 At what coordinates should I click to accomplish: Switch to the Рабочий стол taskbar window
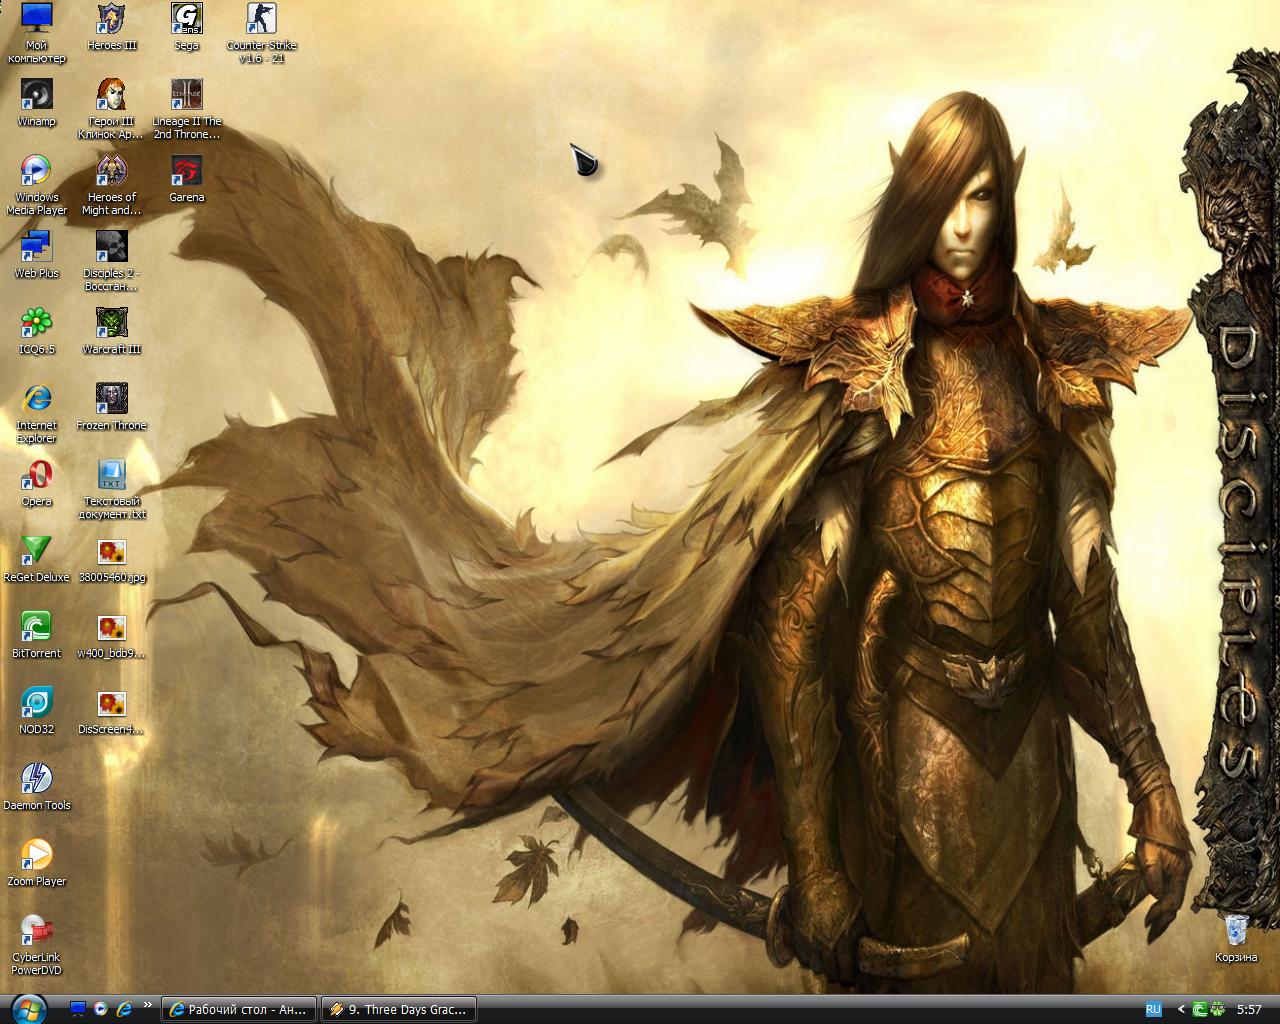(239, 1009)
